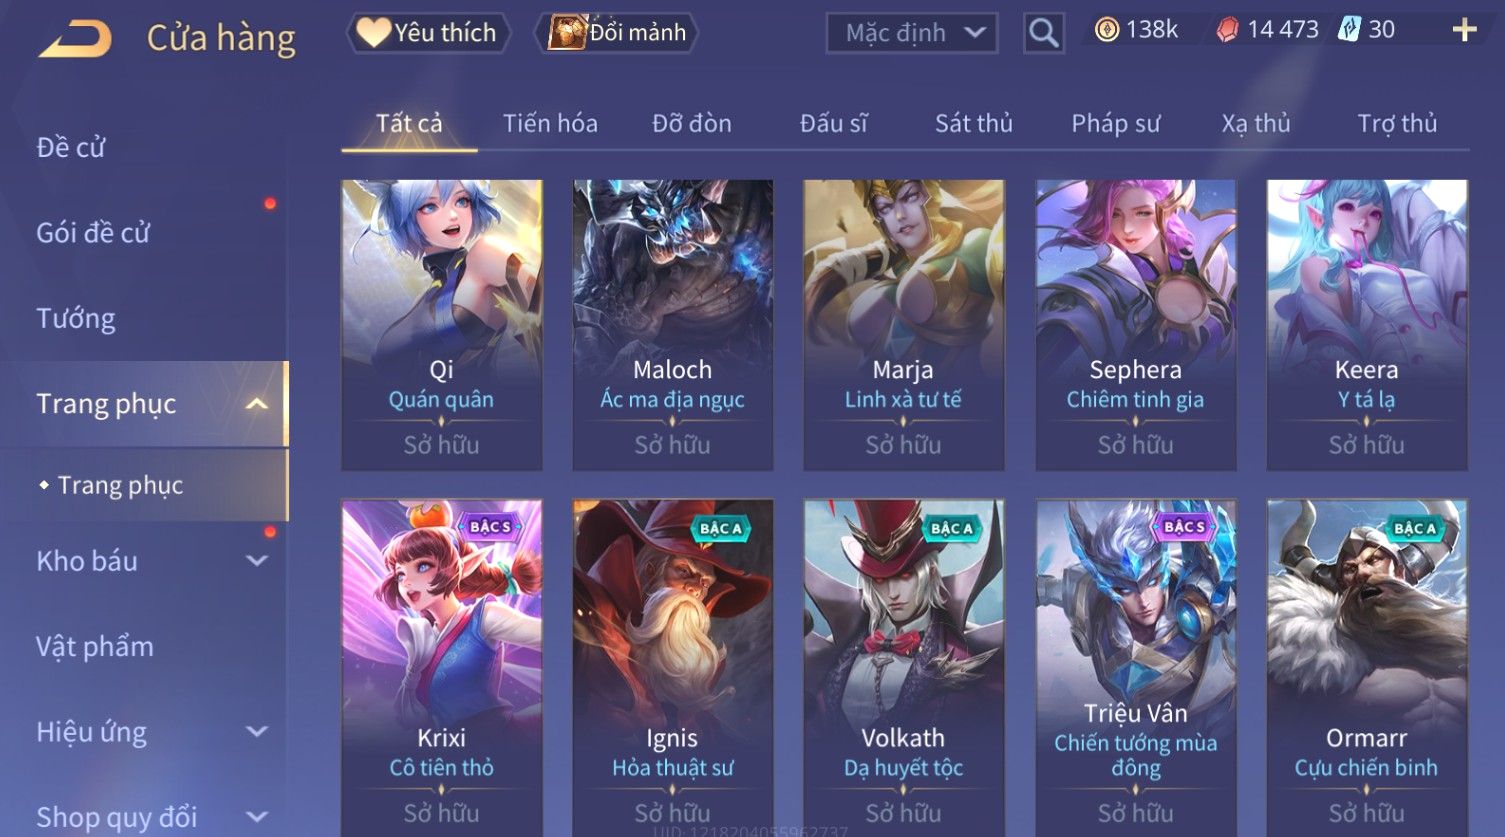Select the Trang phục sub-item in sidebar
Screen dimensions: 1505x837
pos(120,485)
